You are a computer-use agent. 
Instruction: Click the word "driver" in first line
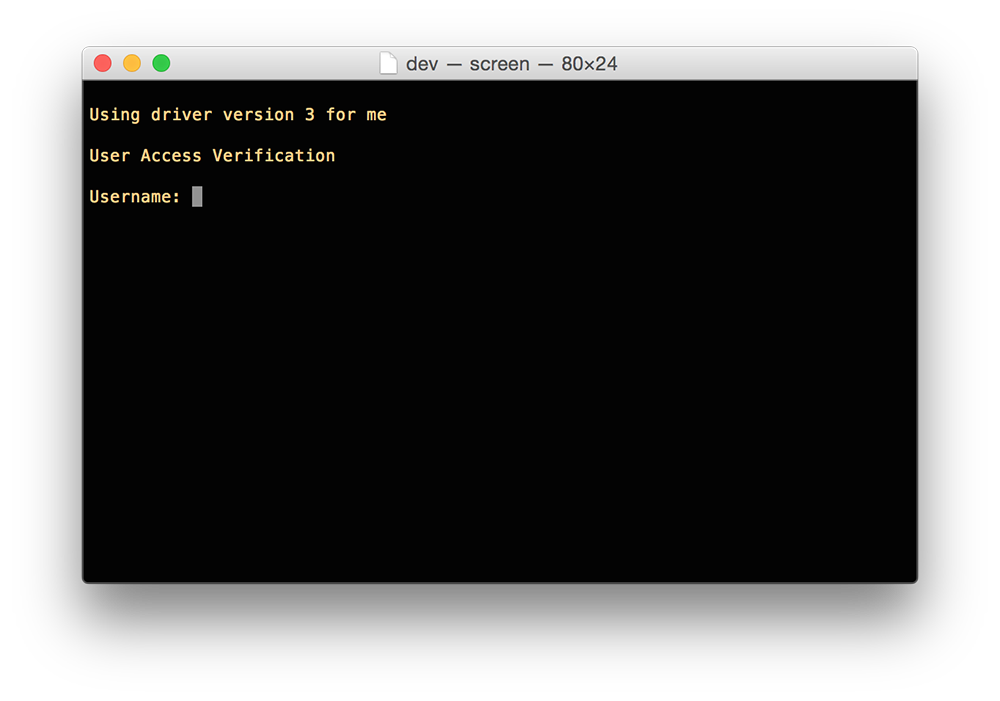coord(181,115)
